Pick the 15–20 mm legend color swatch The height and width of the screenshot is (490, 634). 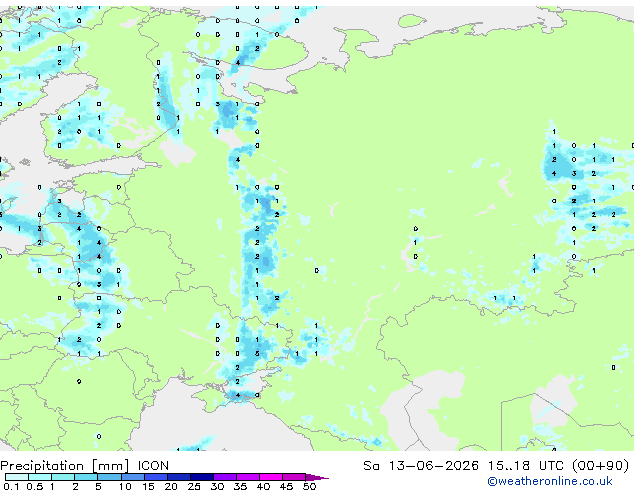point(155,477)
